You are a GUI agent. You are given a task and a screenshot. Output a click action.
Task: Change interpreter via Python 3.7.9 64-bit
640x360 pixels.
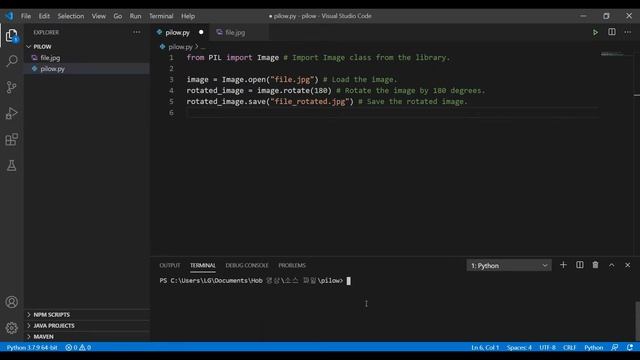32,347
